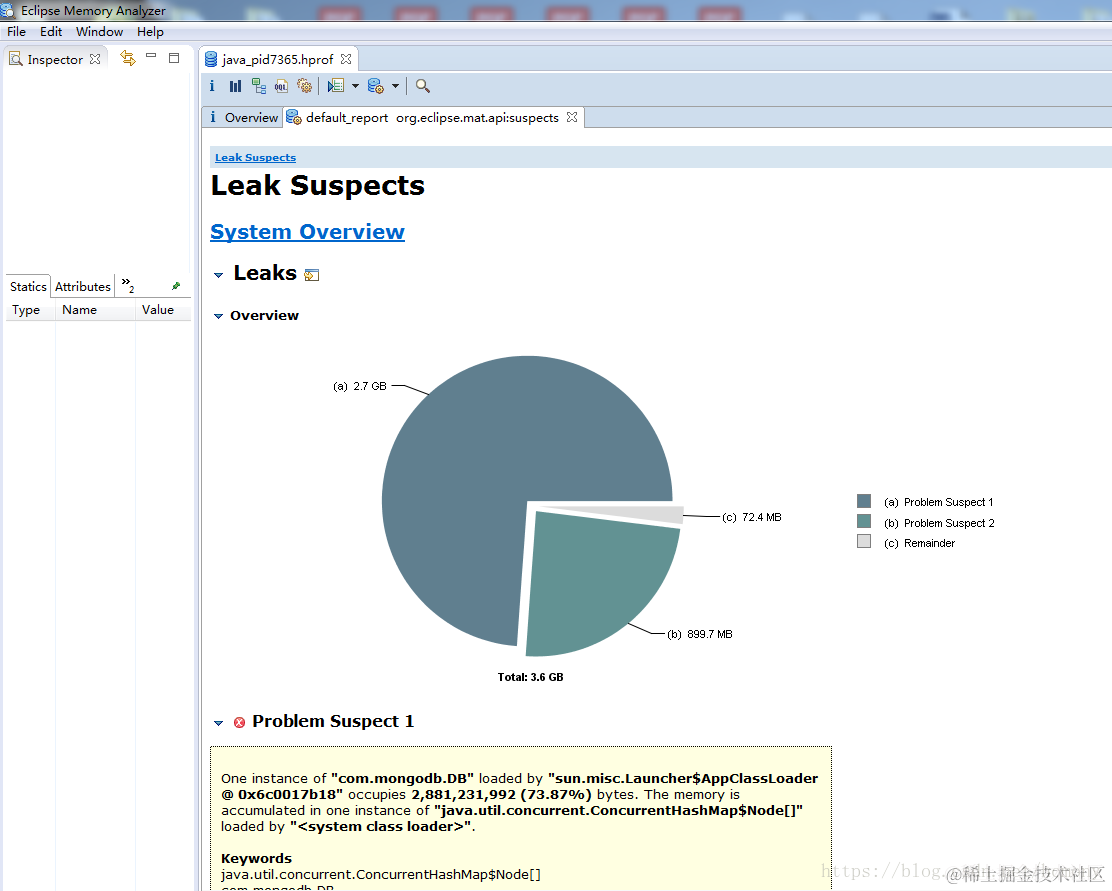The width and height of the screenshot is (1112, 891).
Task: Minimize the Inspector panel
Action: (151, 55)
